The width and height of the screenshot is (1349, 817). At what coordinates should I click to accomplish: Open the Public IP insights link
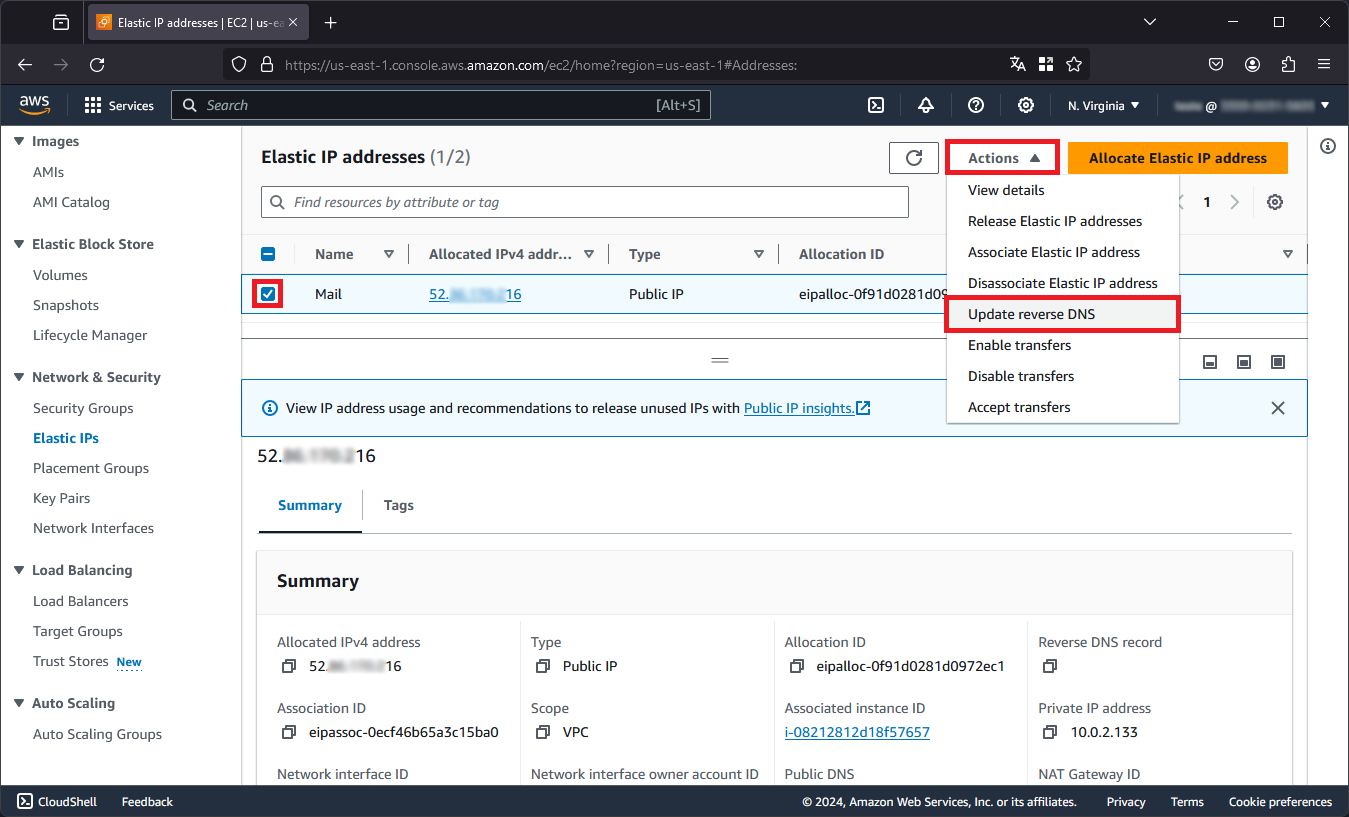click(807, 408)
